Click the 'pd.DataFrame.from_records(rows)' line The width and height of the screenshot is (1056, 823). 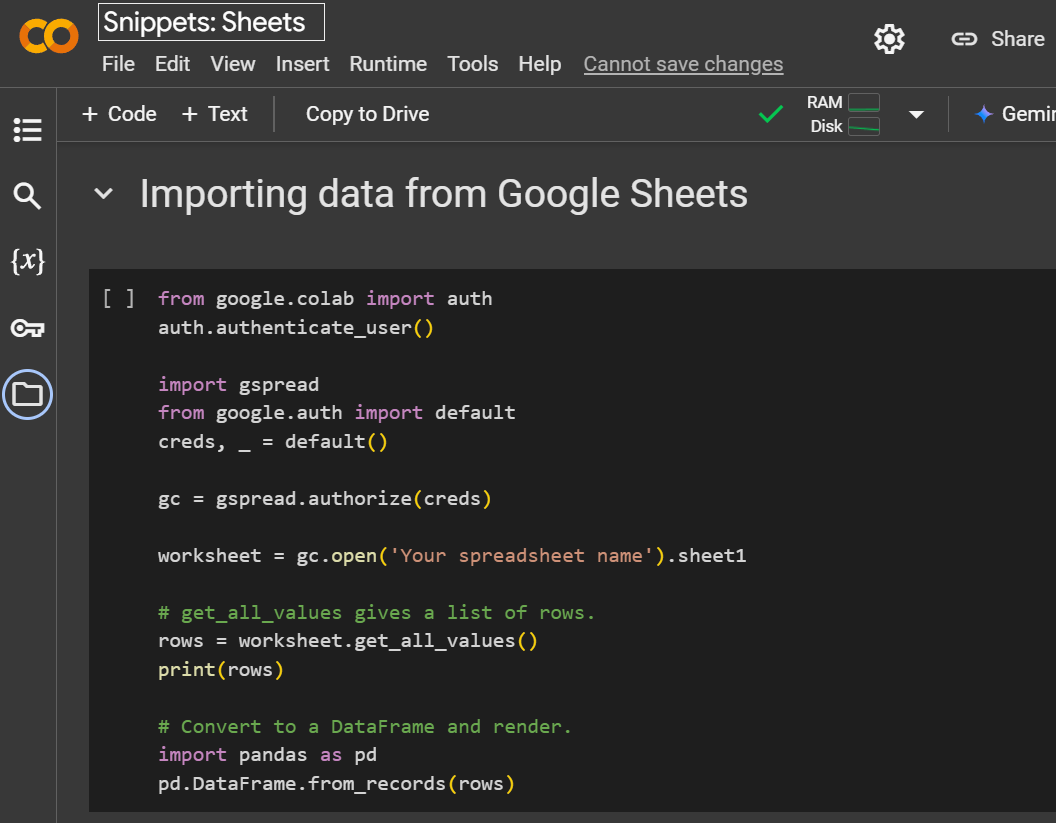click(x=336, y=784)
